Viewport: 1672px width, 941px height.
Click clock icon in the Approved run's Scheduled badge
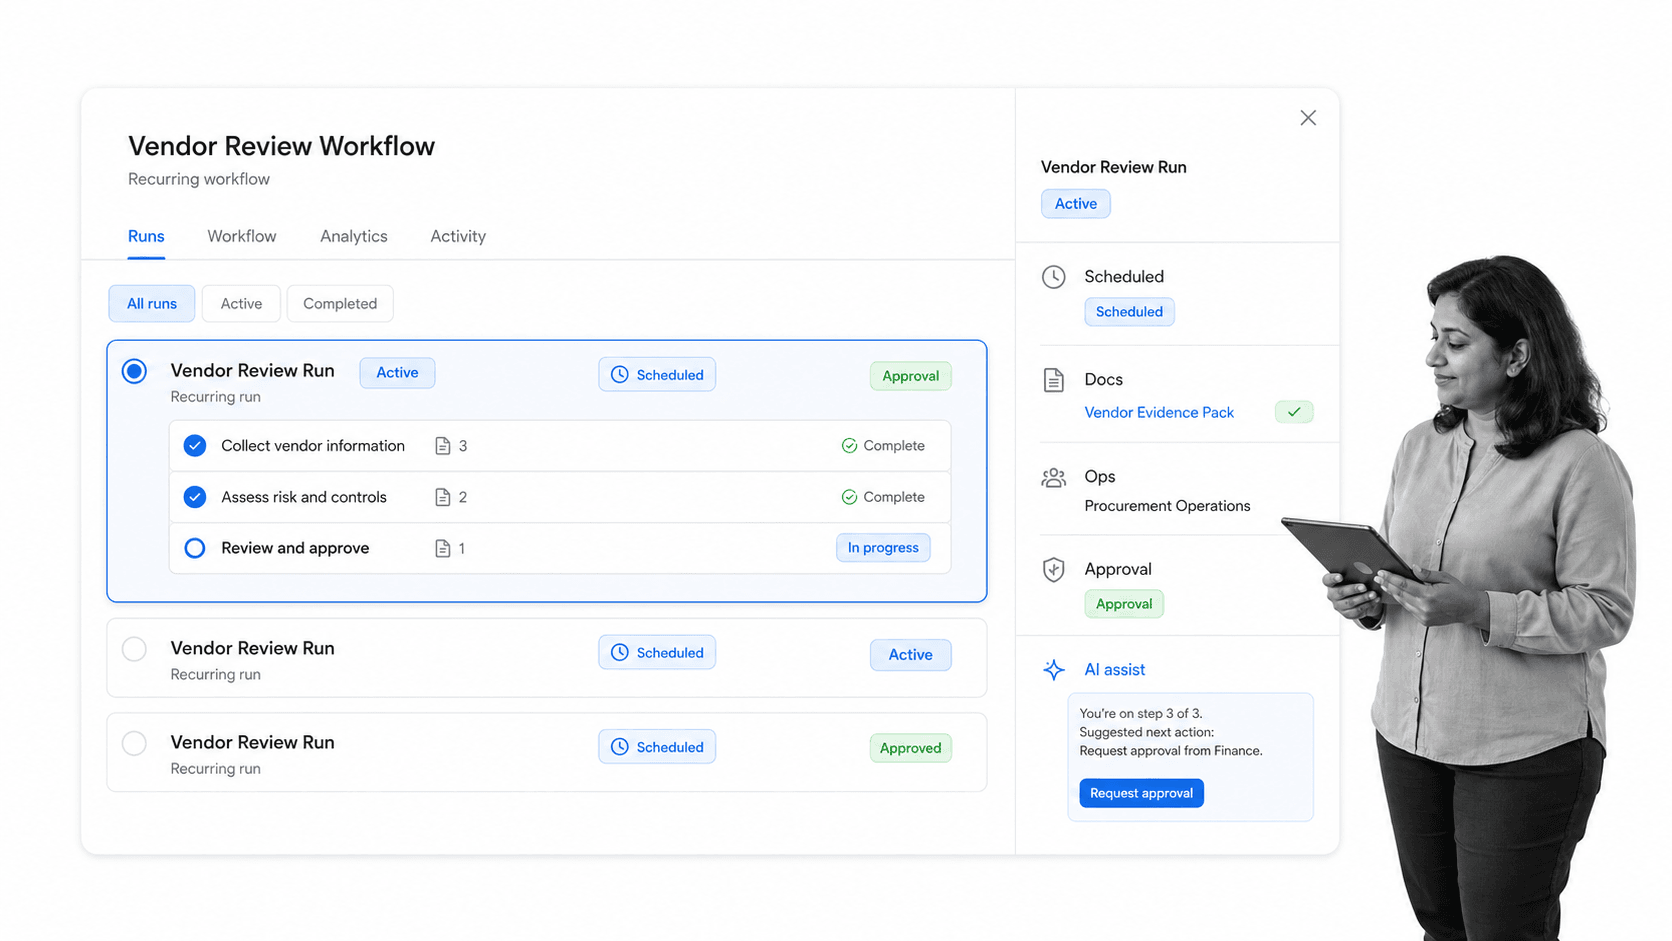pos(620,747)
